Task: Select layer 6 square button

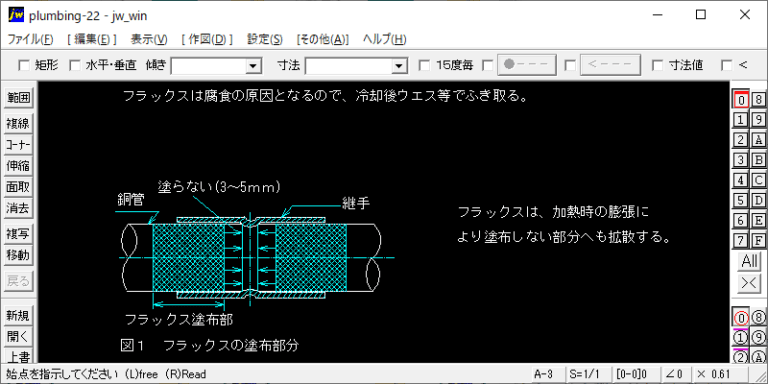Action: tap(741, 220)
